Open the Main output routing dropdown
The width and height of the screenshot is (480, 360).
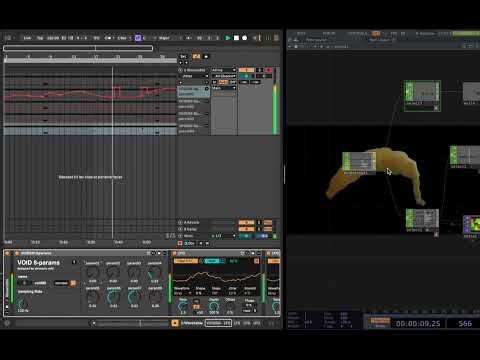tap(224, 88)
